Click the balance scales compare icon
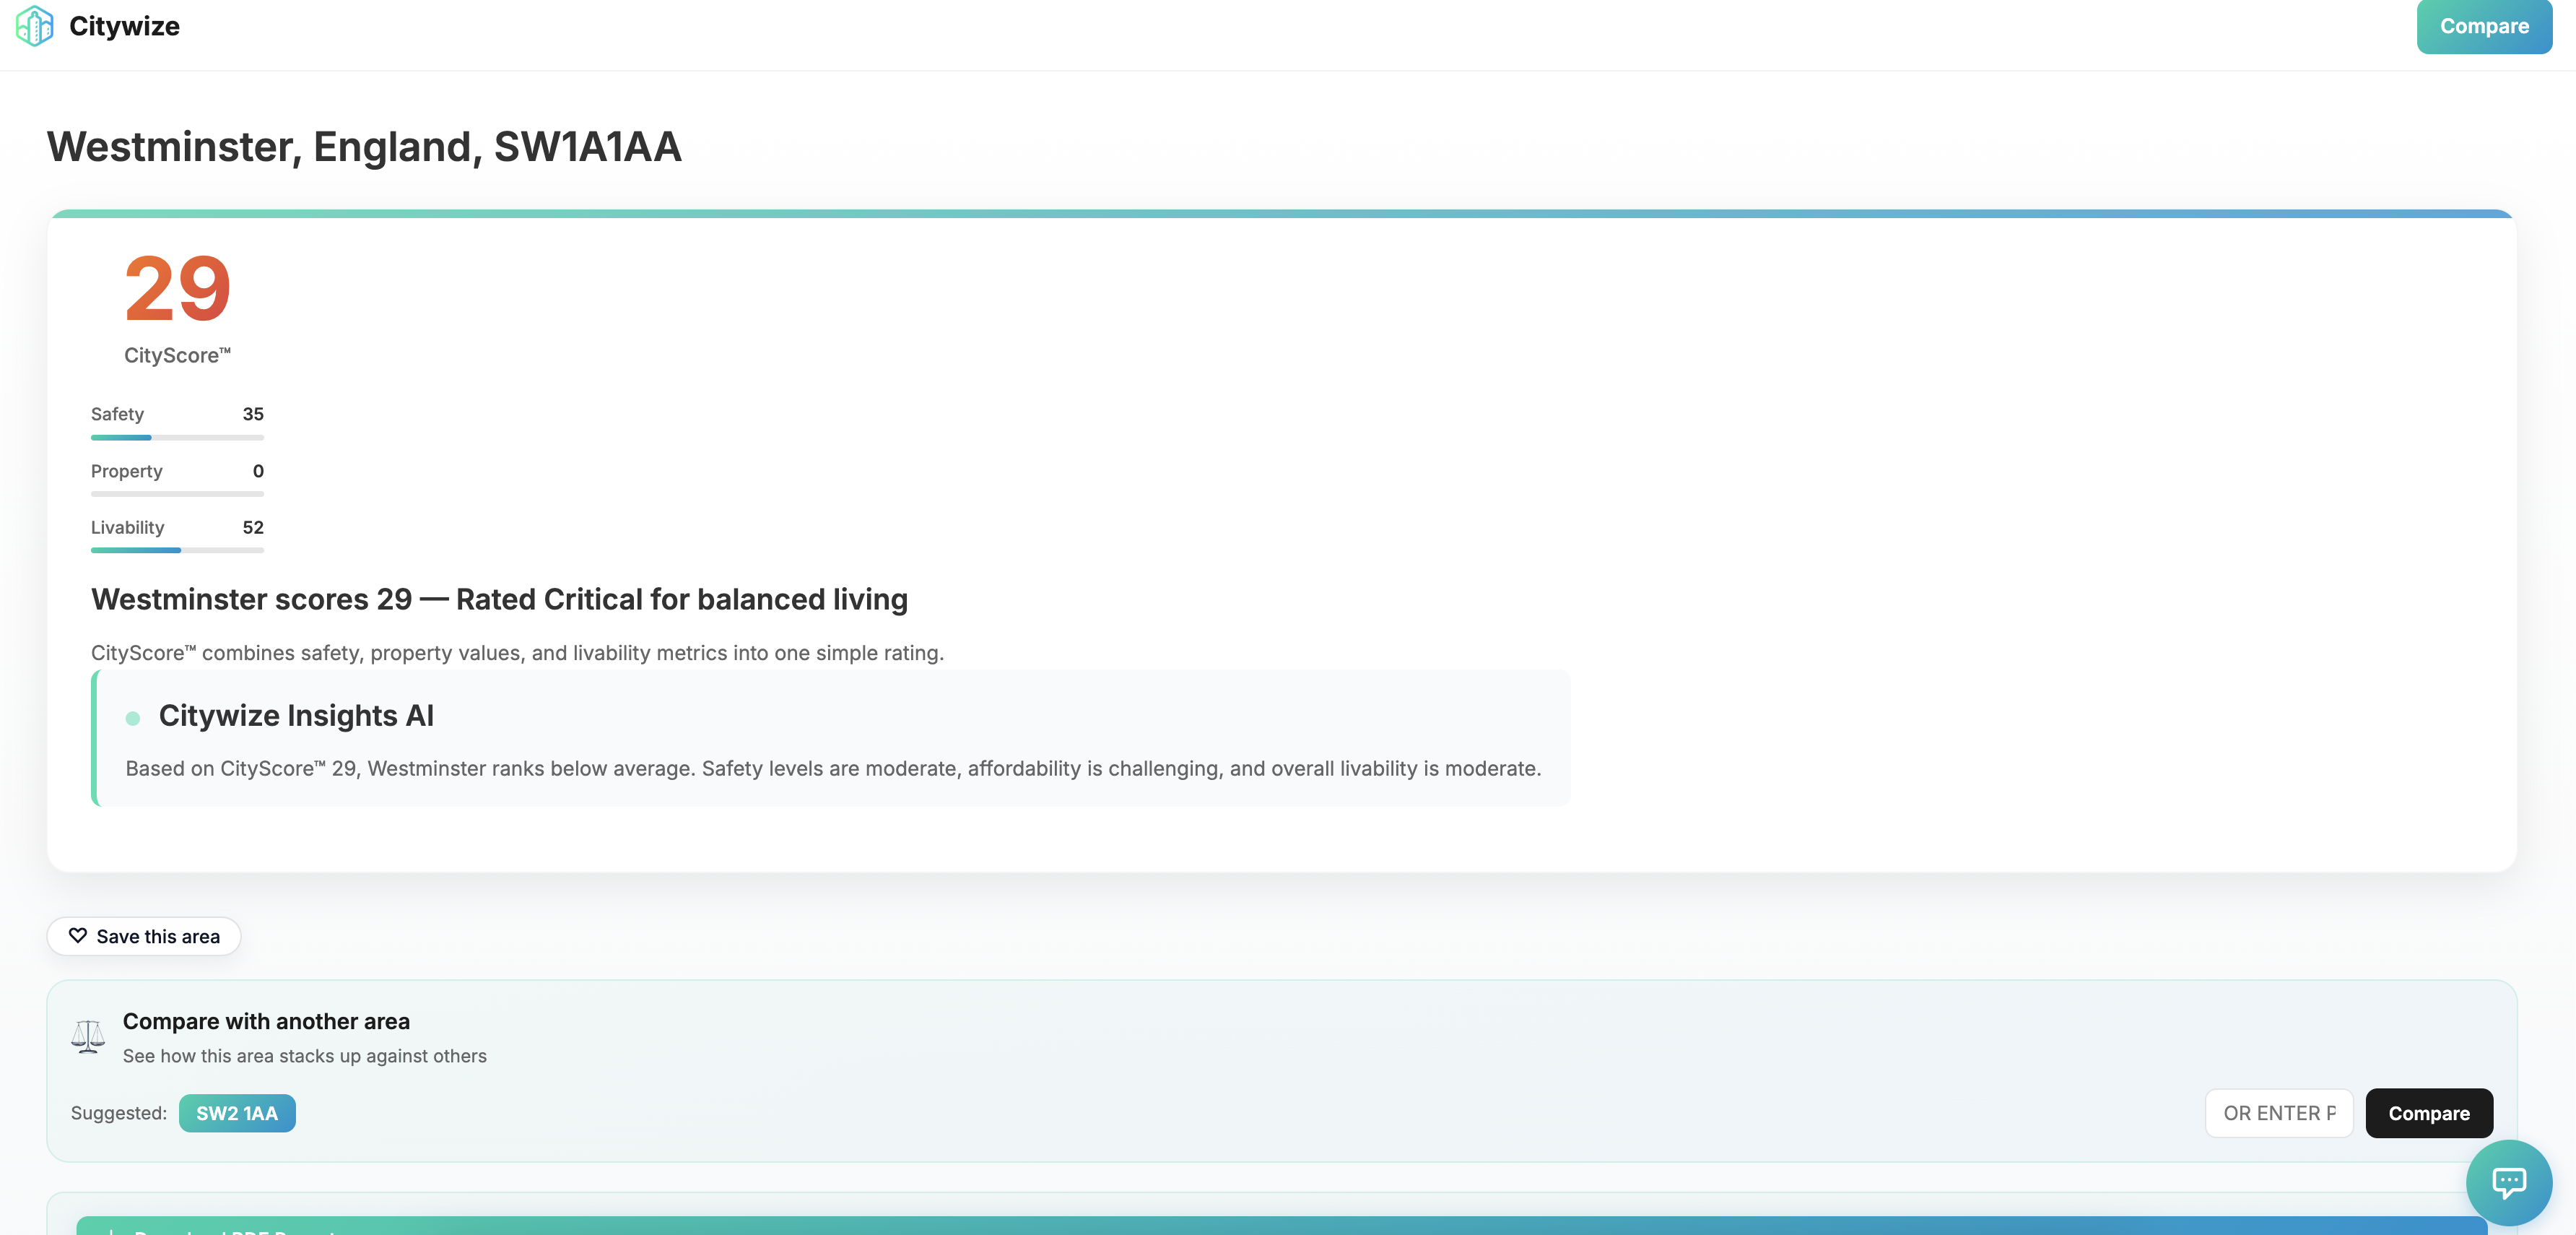This screenshot has height=1235, width=2576. click(88, 1036)
